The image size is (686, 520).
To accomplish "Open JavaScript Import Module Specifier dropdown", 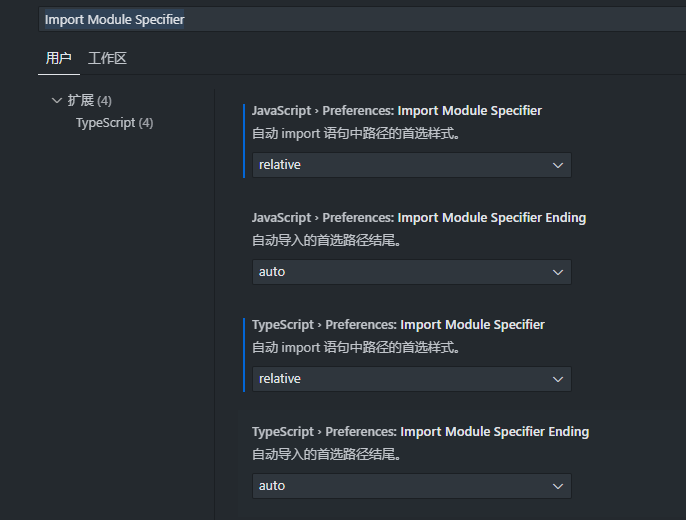I will (411, 165).
